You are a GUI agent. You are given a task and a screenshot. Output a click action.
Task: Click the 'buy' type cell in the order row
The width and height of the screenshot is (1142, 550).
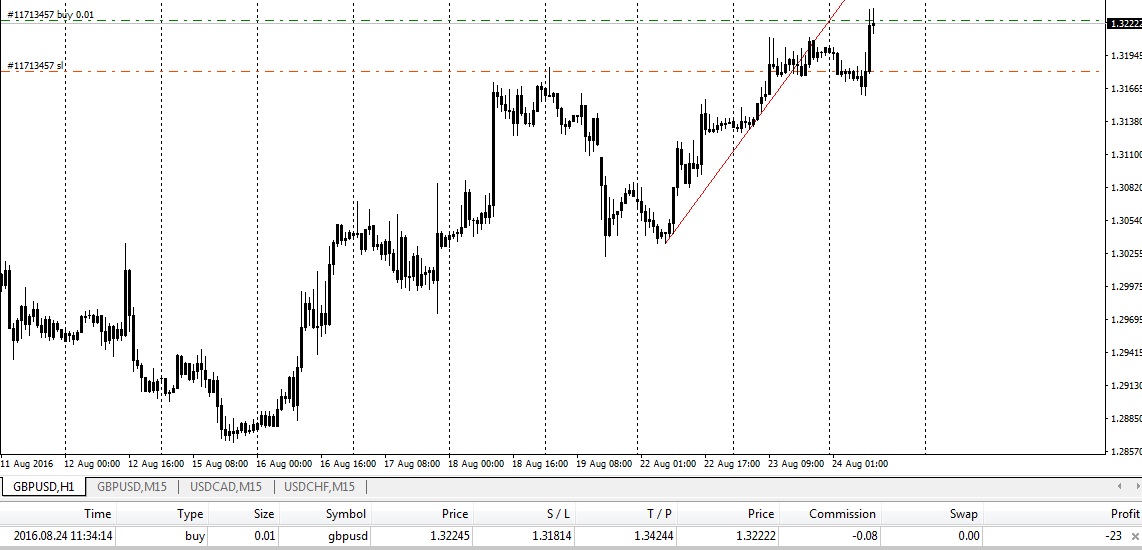point(195,536)
